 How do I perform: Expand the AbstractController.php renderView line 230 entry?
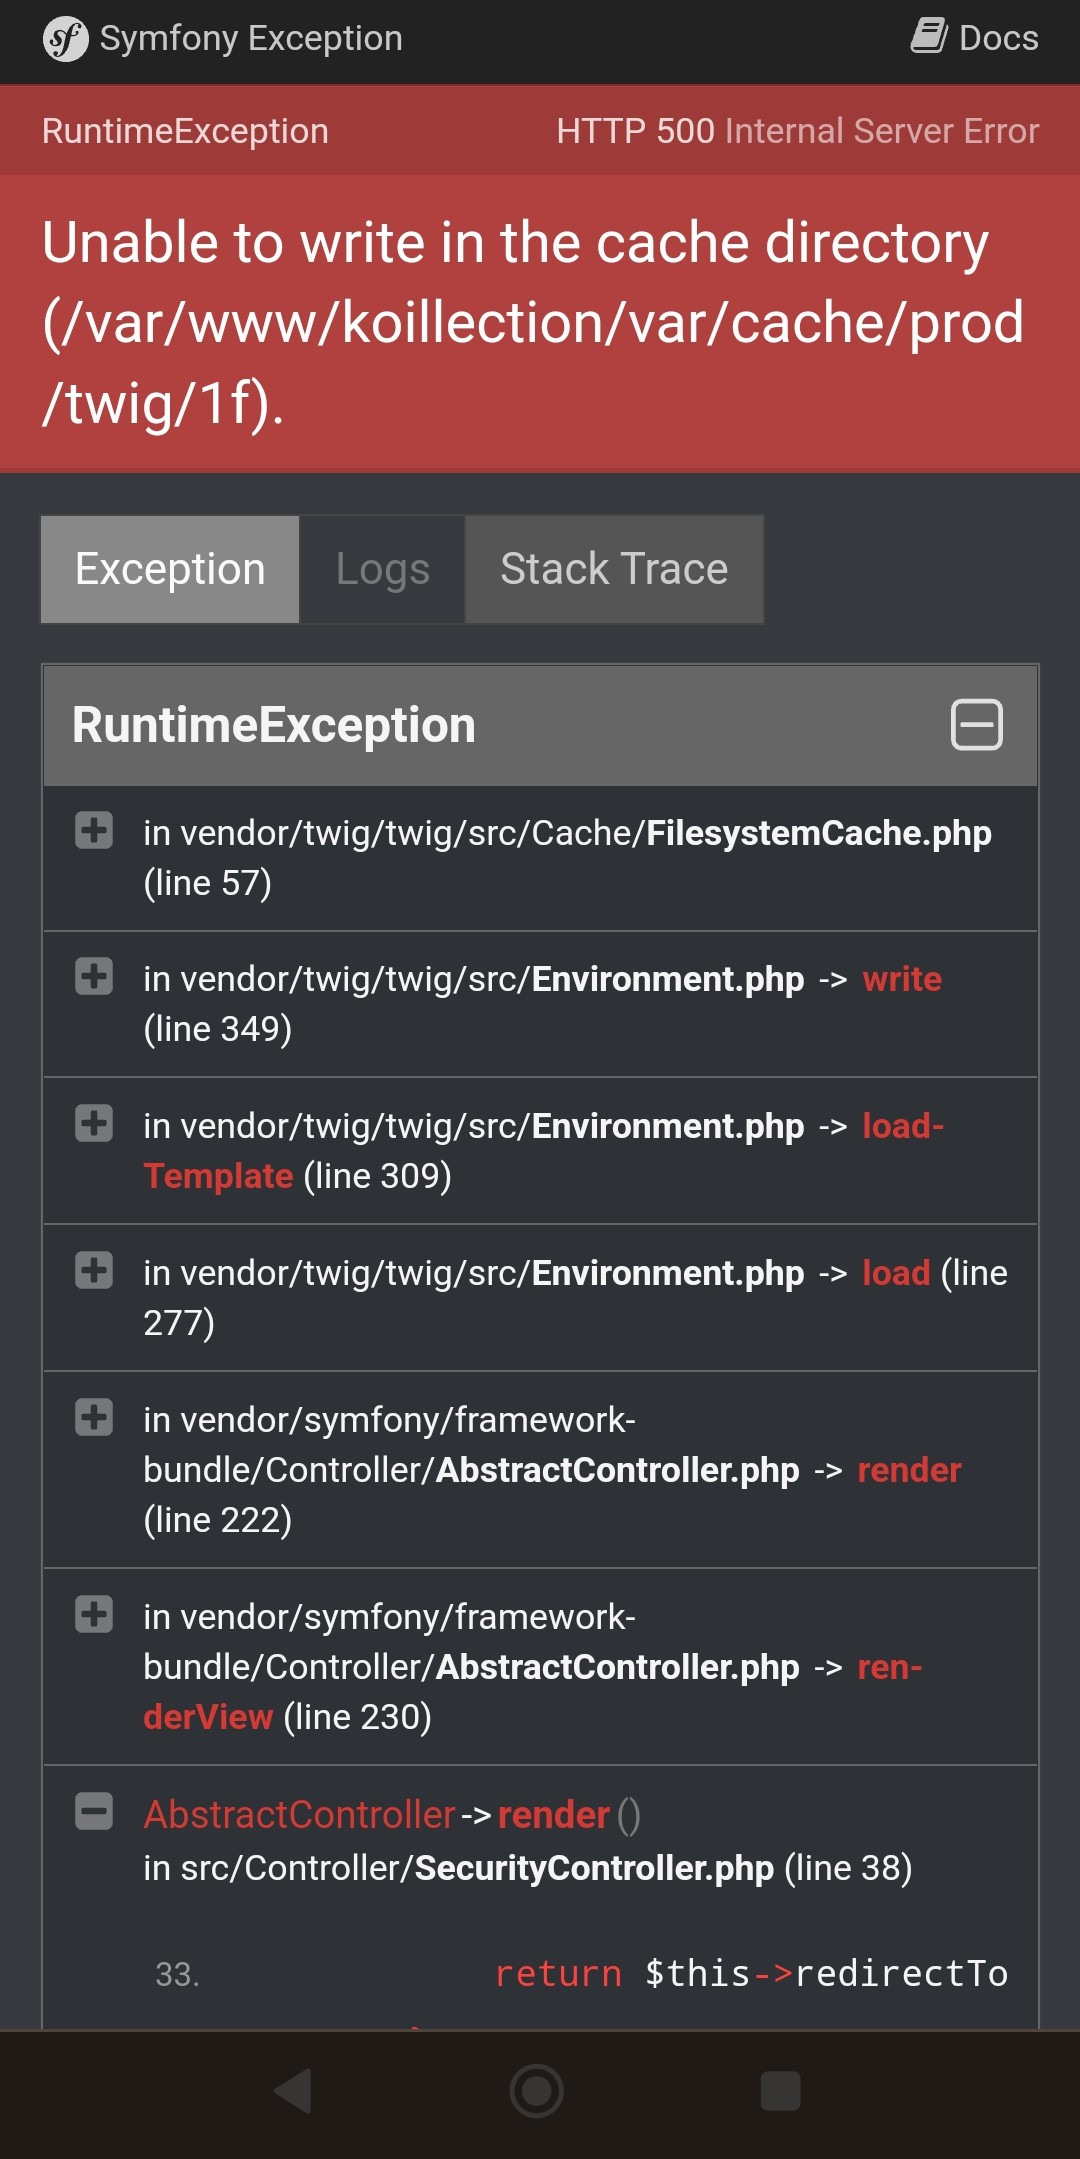[94, 1614]
